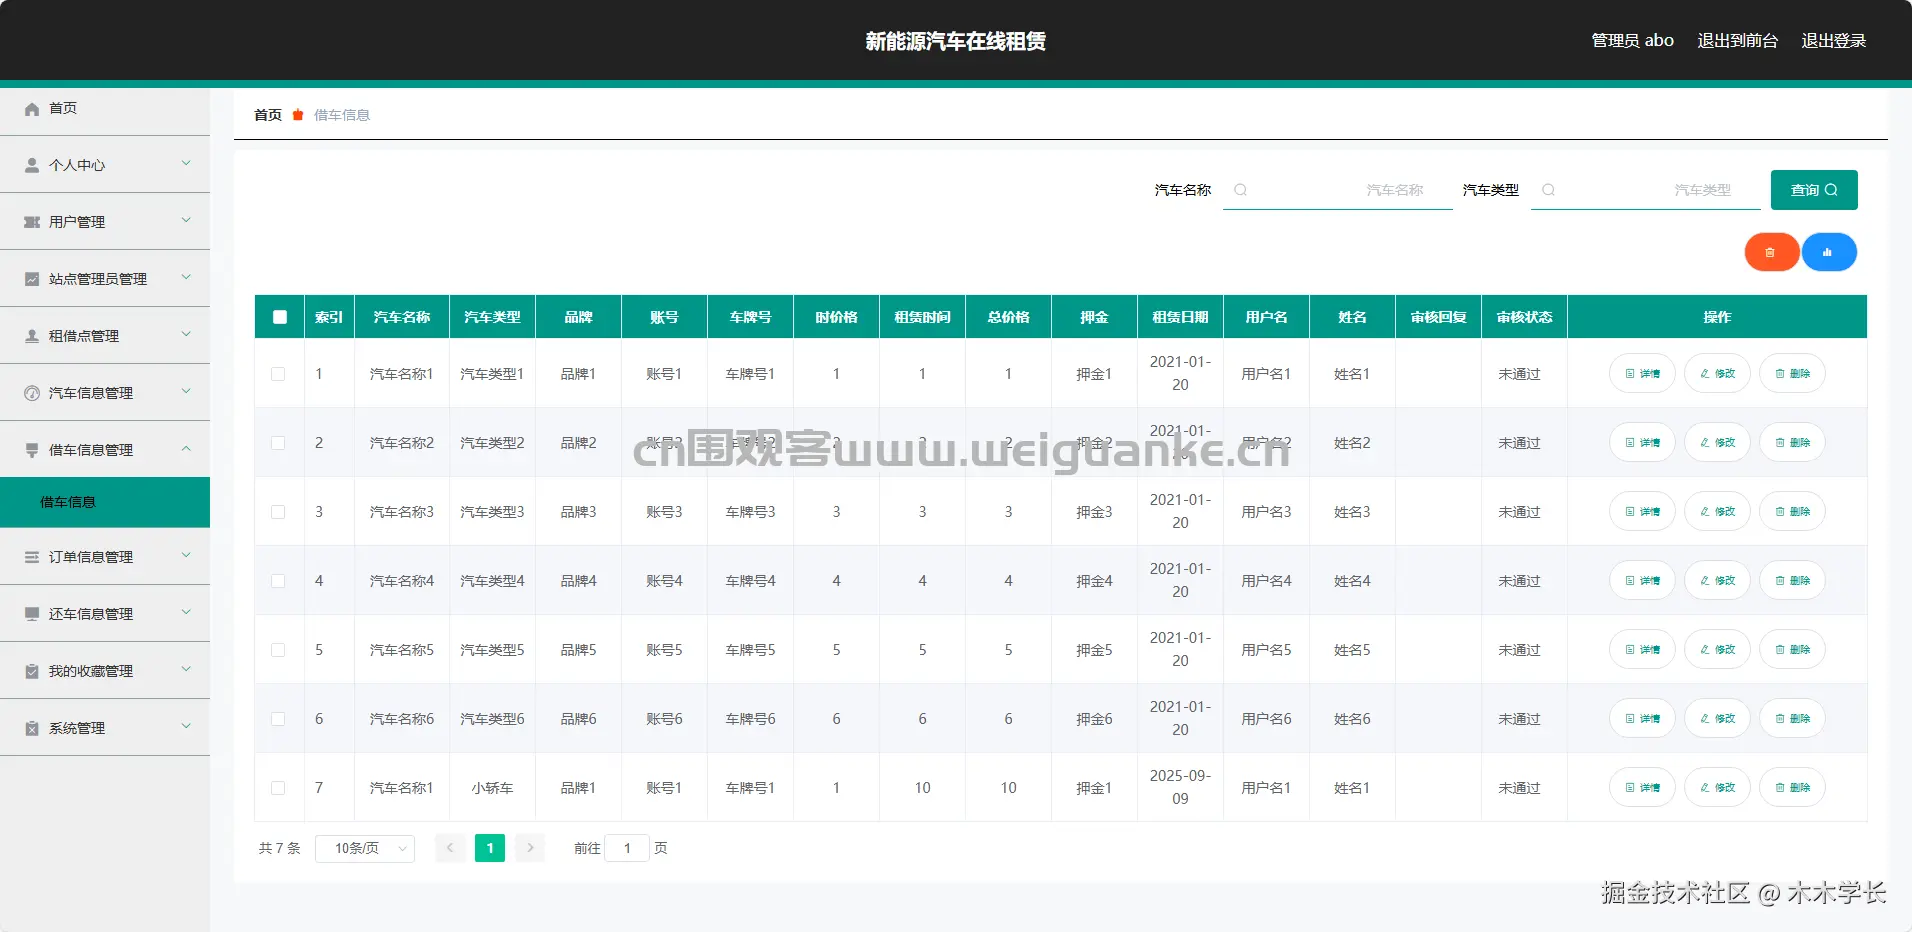Image resolution: width=1912 pixels, height=932 pixels.
Task: Click 删除 for the 汽车名称6 row
Action: 1793,719
